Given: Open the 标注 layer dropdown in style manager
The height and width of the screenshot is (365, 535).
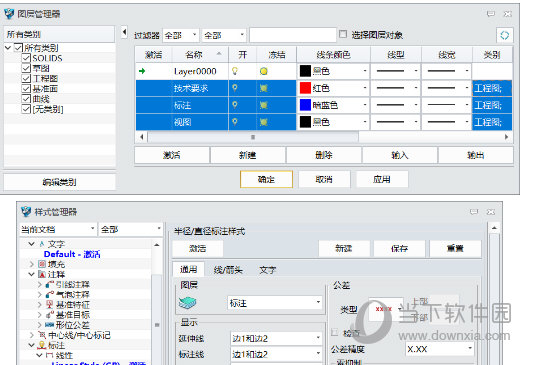Looking at the screenshot, I should tap(275, 303).
